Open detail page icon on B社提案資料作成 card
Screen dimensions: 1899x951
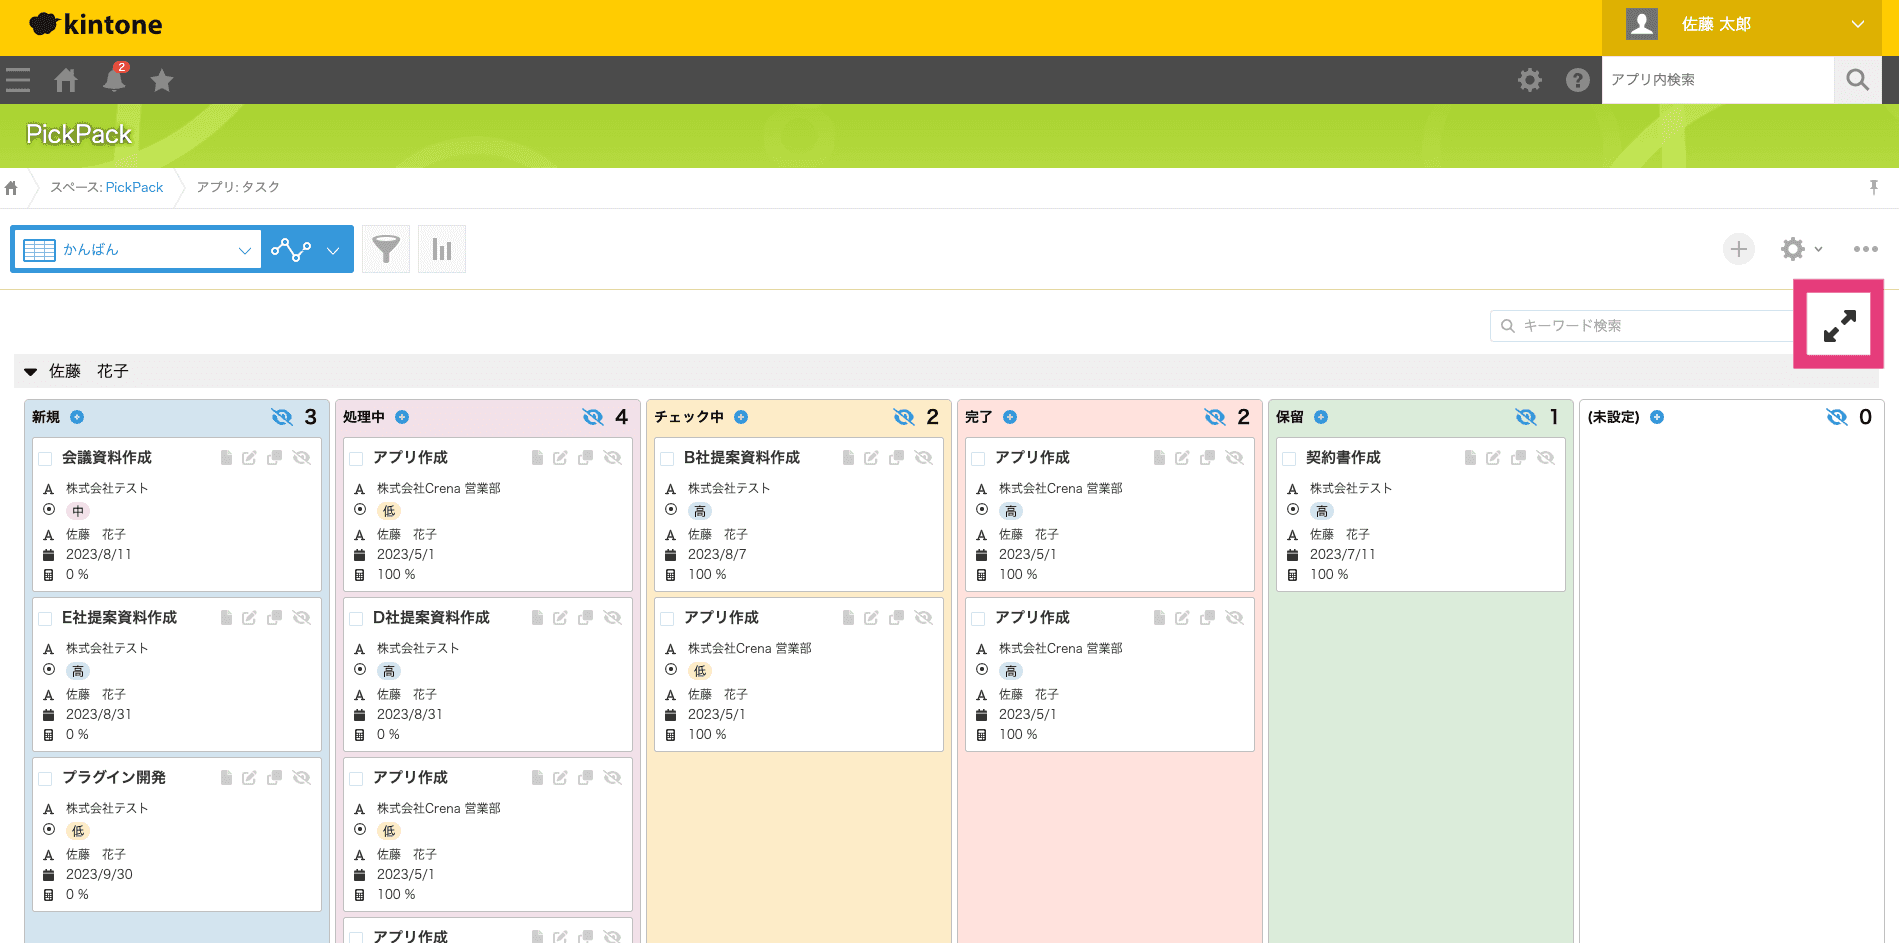[x=848, y=458]
